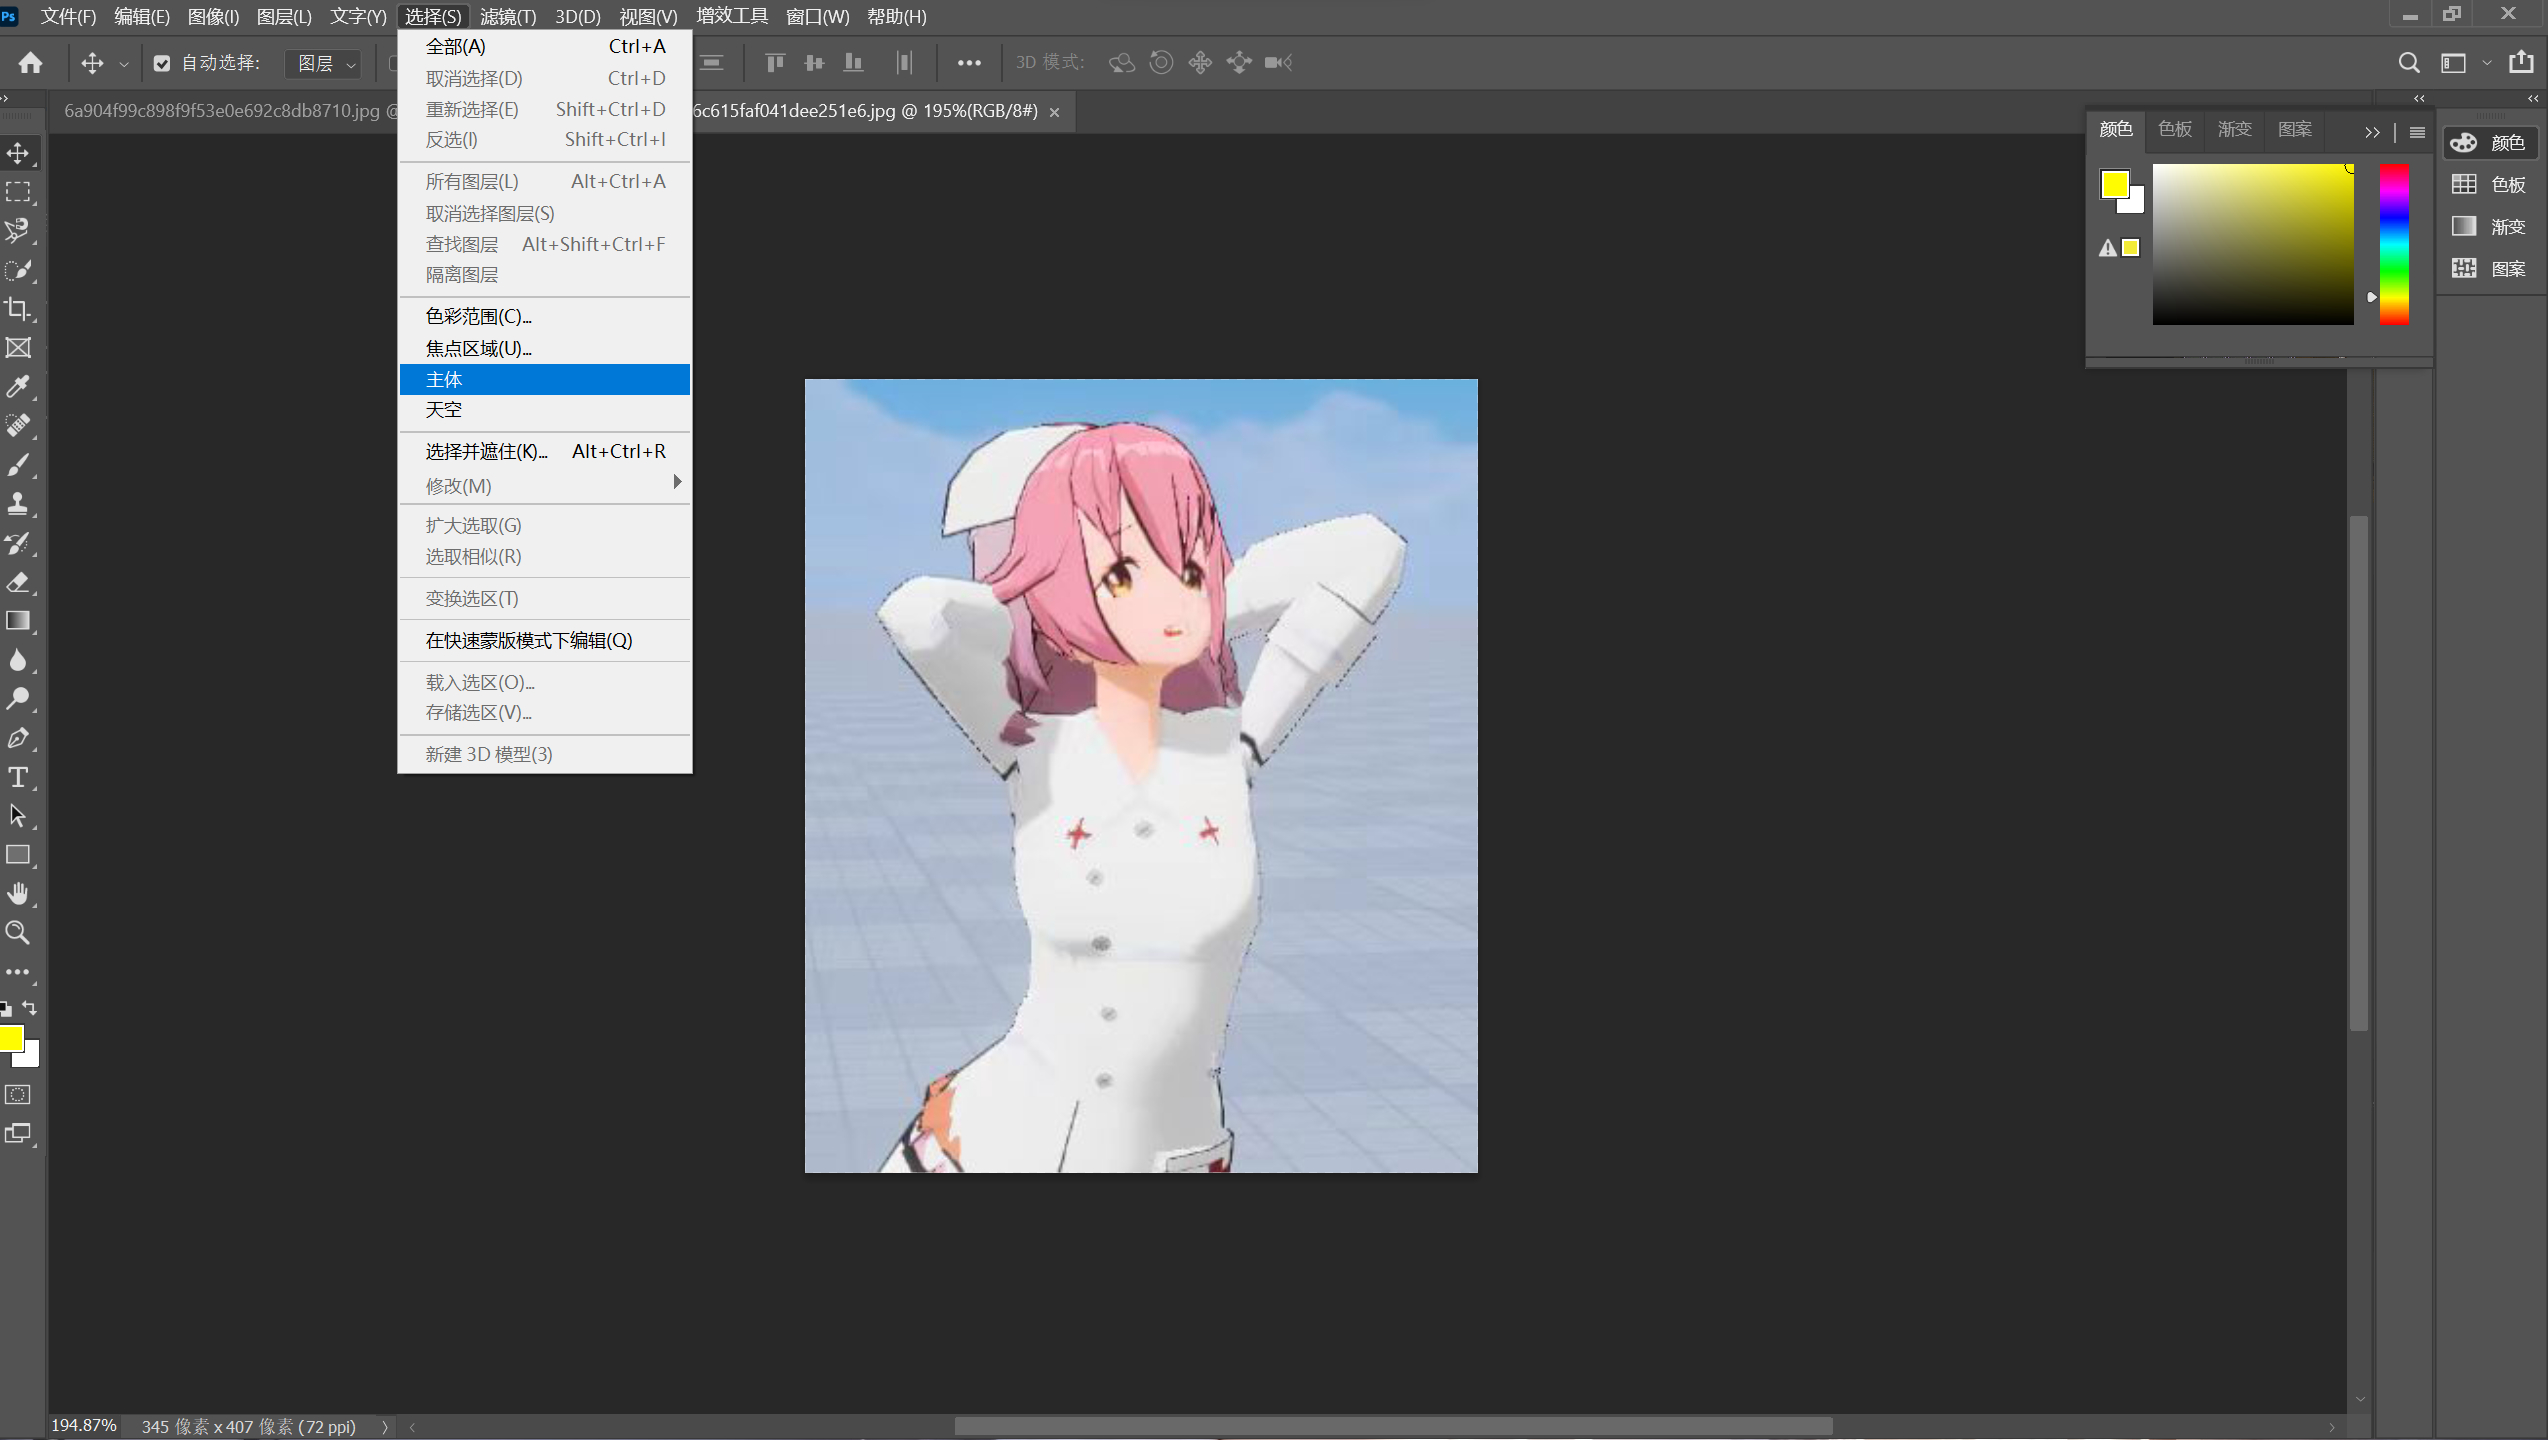Select the Move tool in the toolbox
The width and height of the screenshot is (2548, 1440).
(18, 152)
